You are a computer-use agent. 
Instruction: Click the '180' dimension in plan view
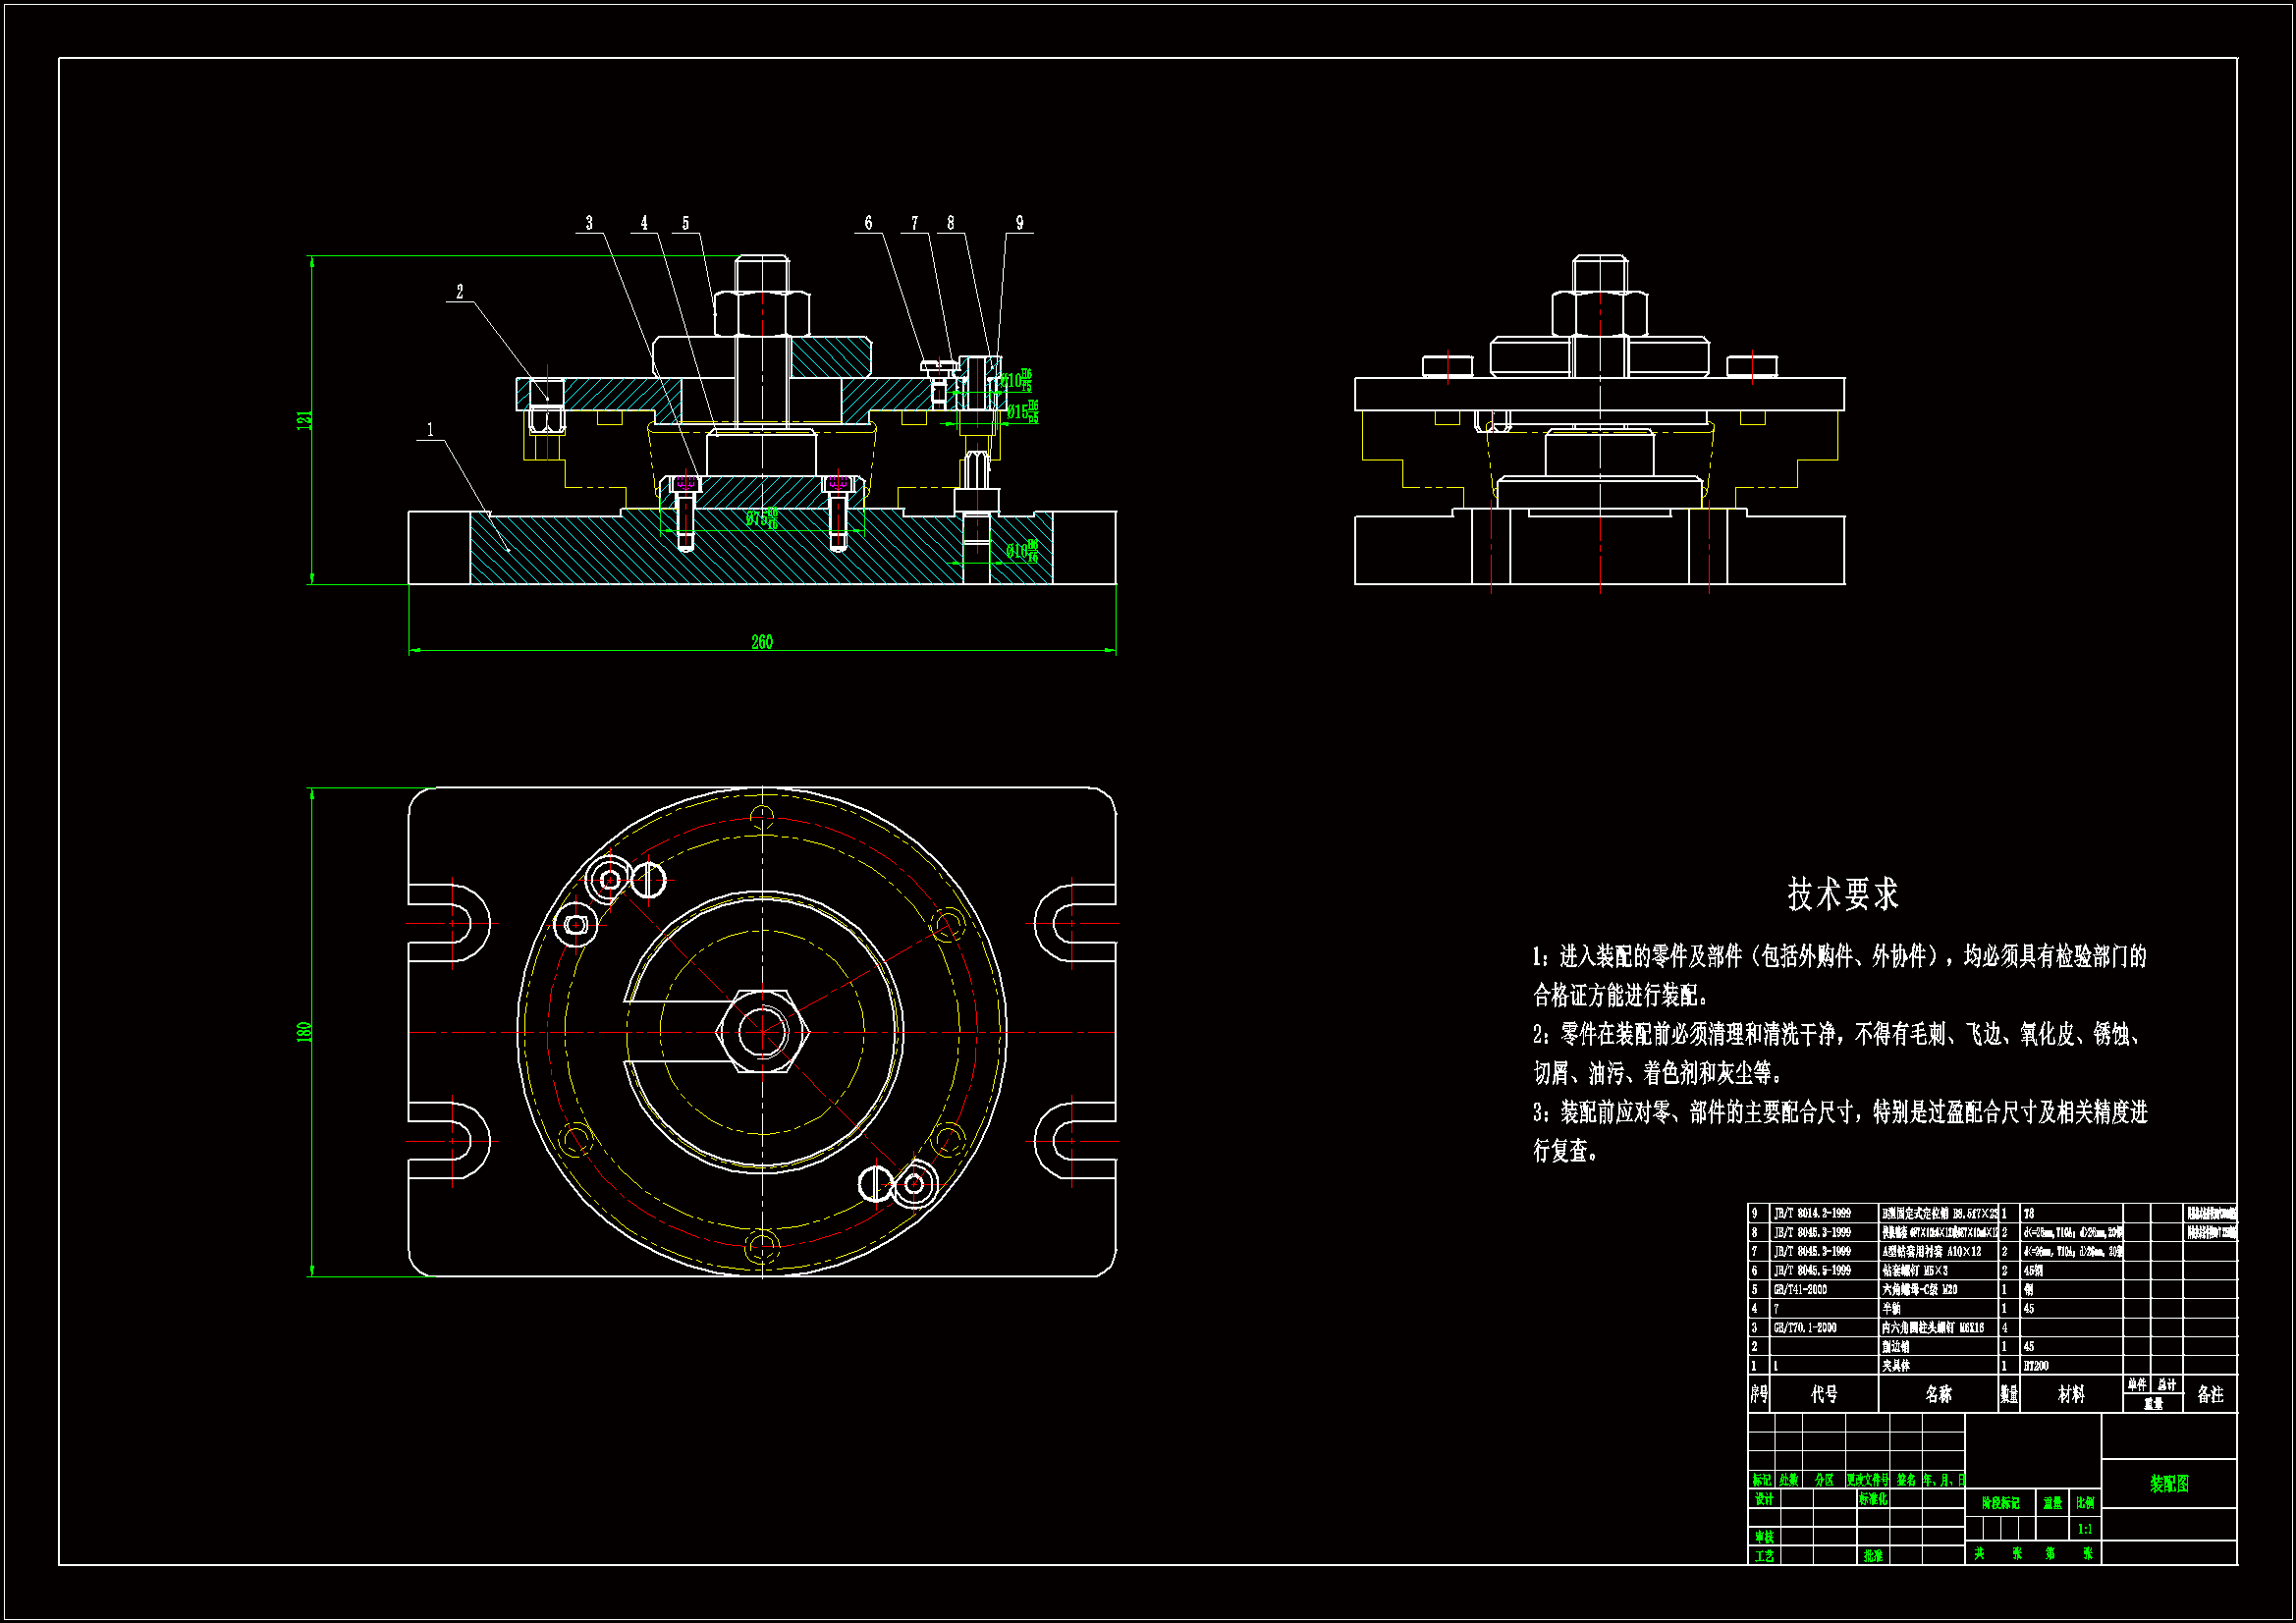tap(304, 1032)
